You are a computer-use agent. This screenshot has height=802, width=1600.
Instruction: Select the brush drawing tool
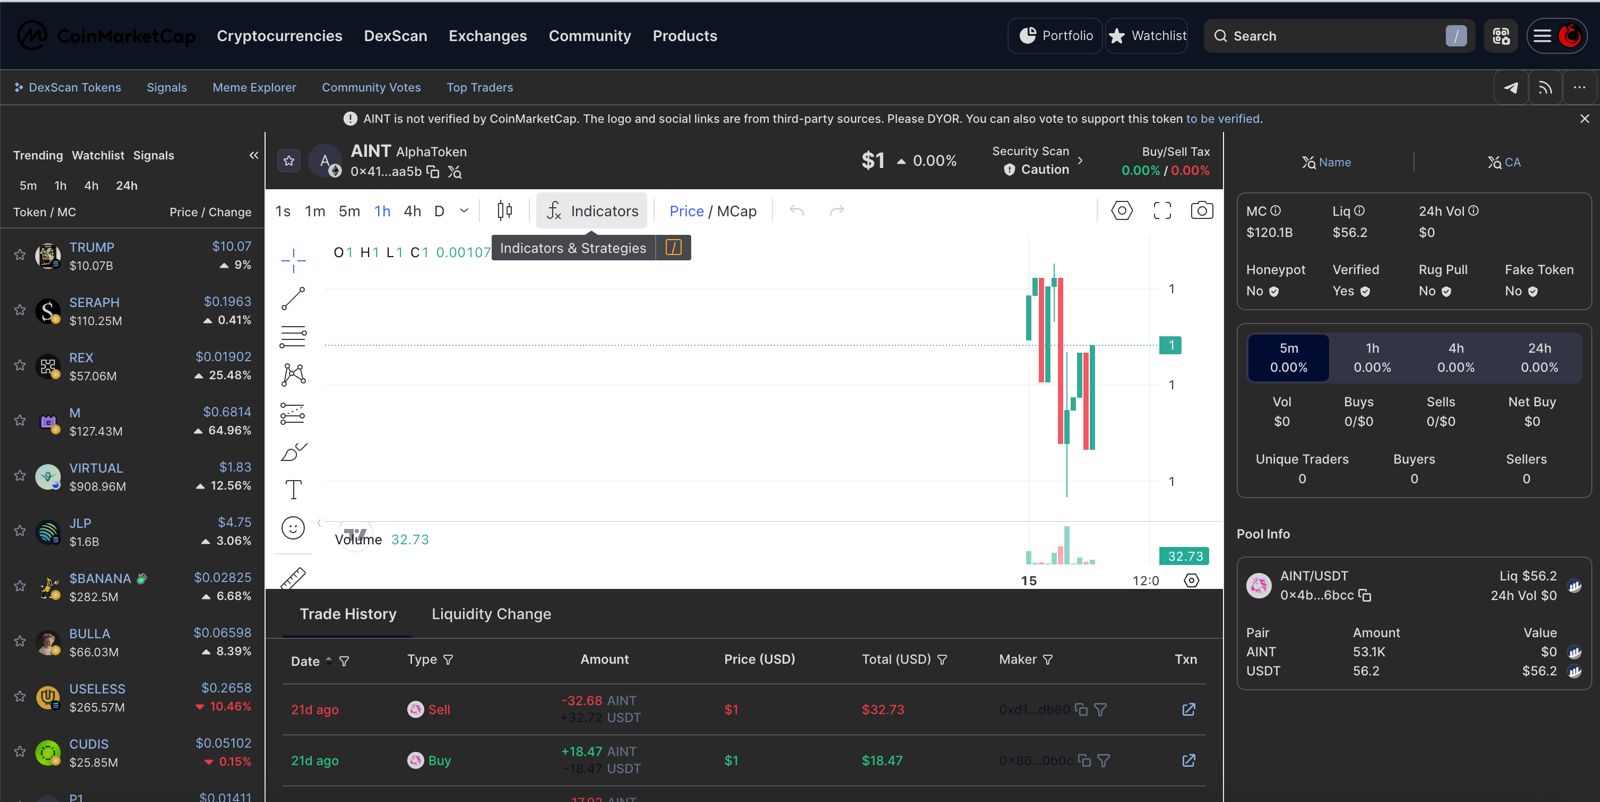click(x=293, y=452)
